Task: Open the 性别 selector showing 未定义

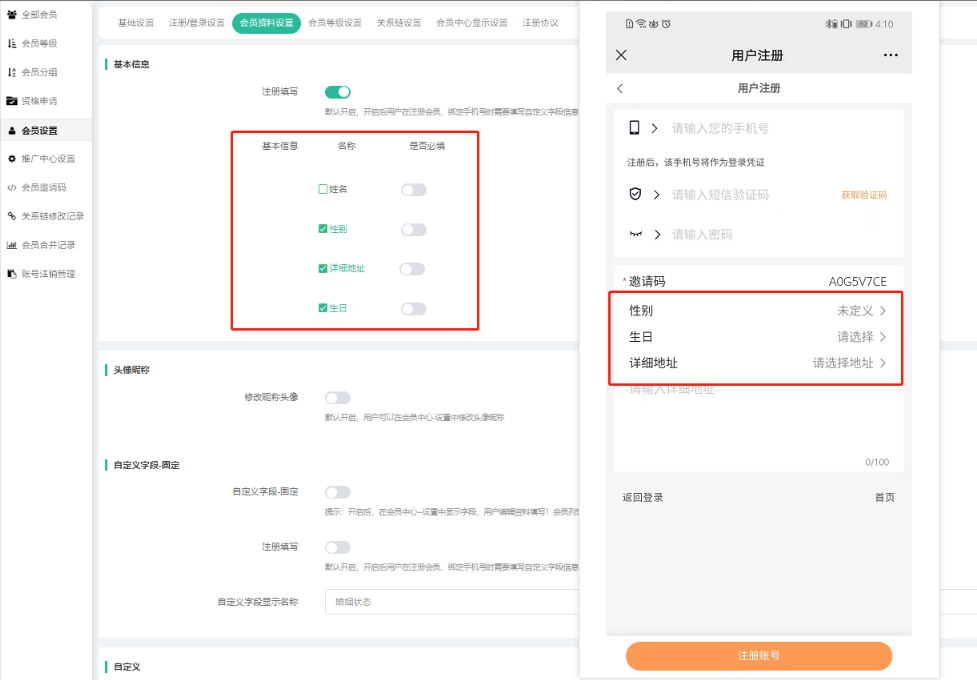Action: click(x=860, y=311)
